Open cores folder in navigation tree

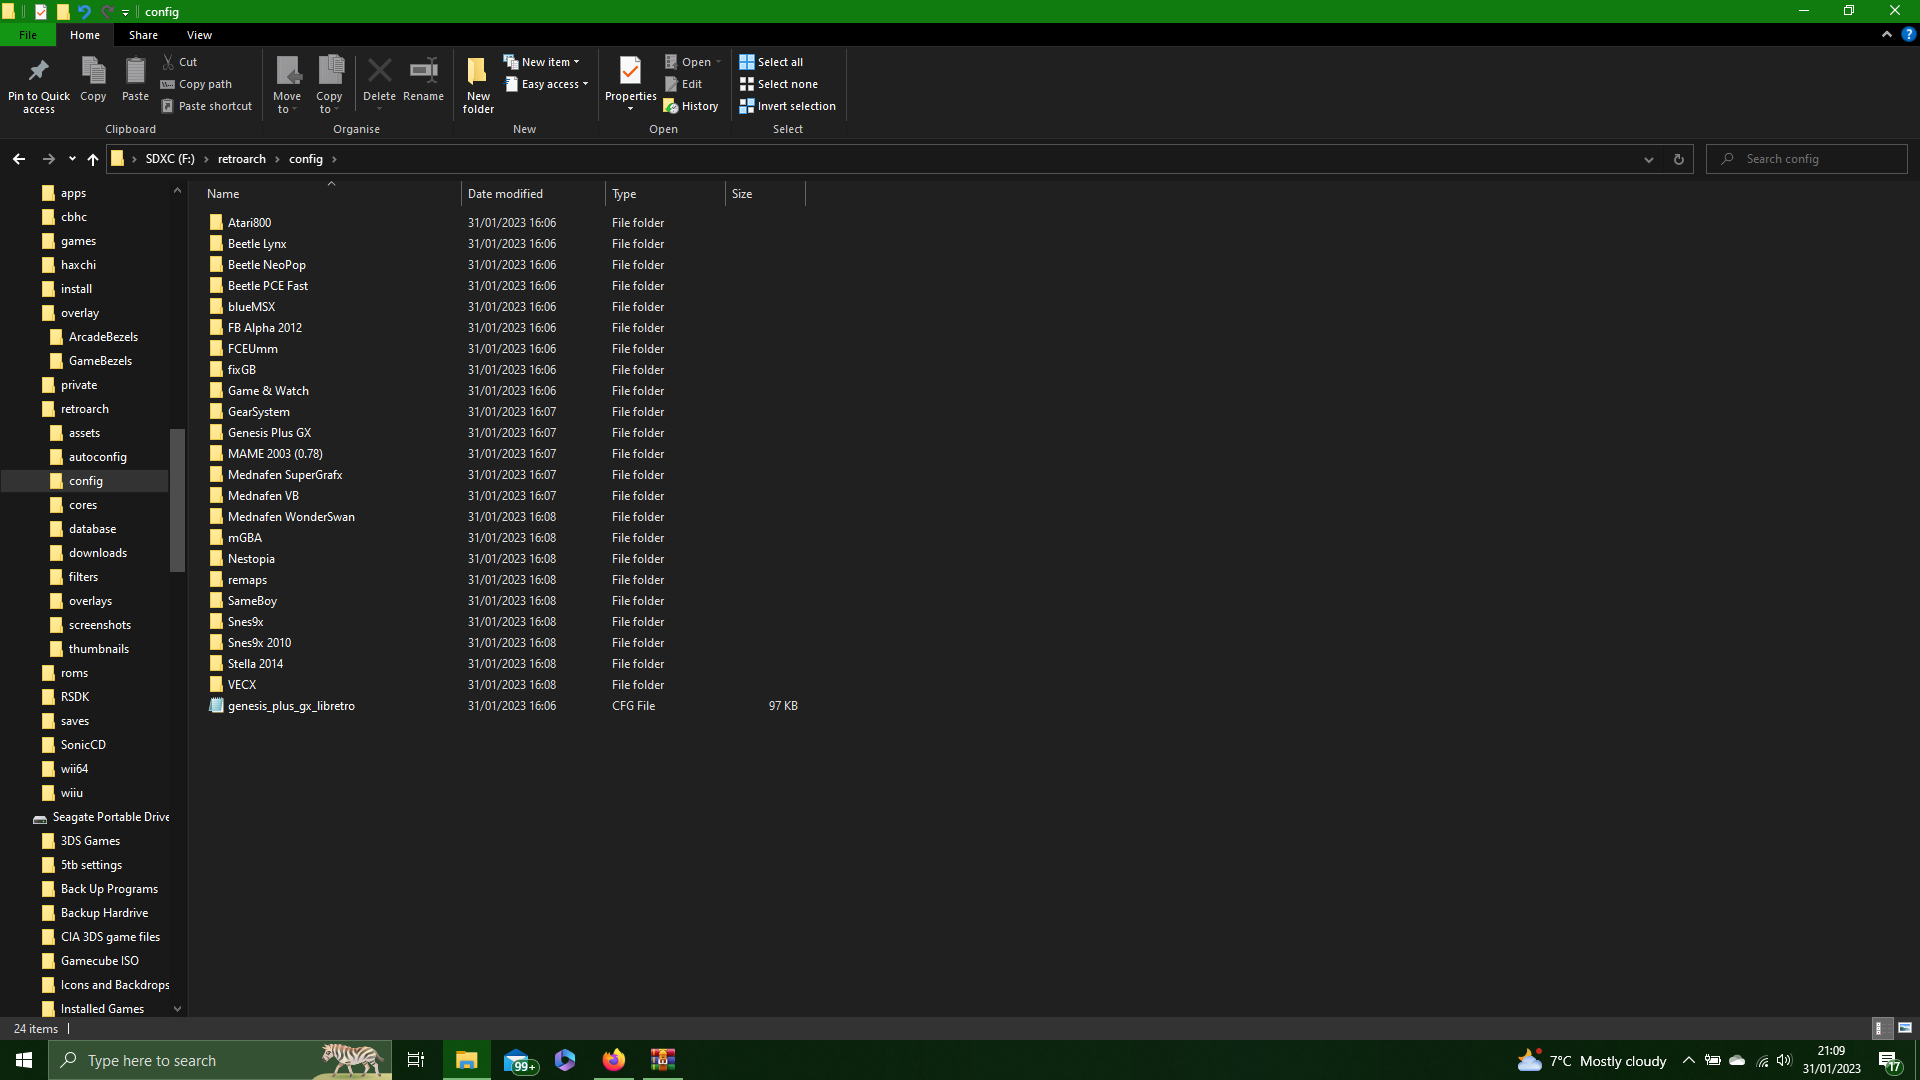[x=83, y=505]
